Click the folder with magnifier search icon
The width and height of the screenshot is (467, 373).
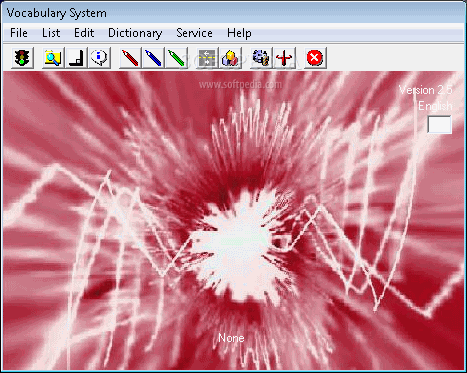click(53, 58)
